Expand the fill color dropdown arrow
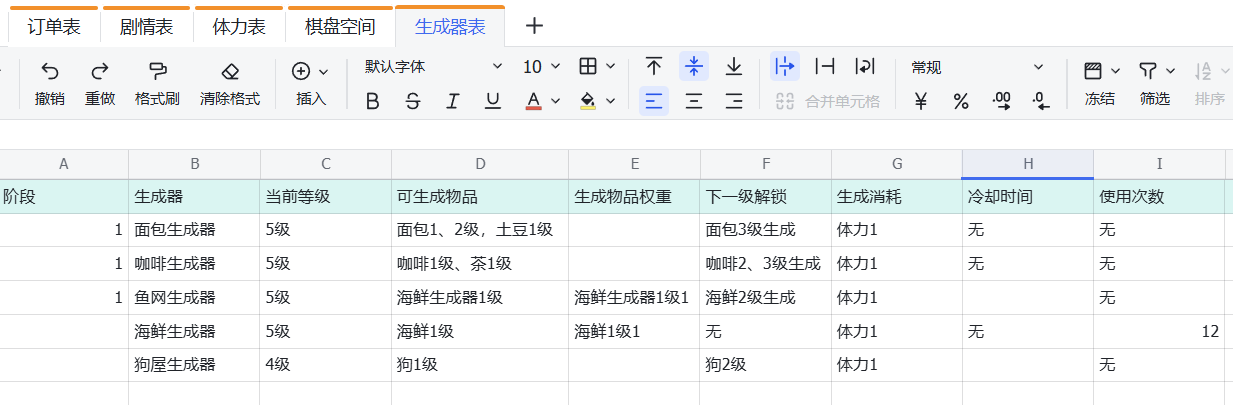The height and width of the screenshot is (405, 1233). pyautogui.click(x=610, y=101)
